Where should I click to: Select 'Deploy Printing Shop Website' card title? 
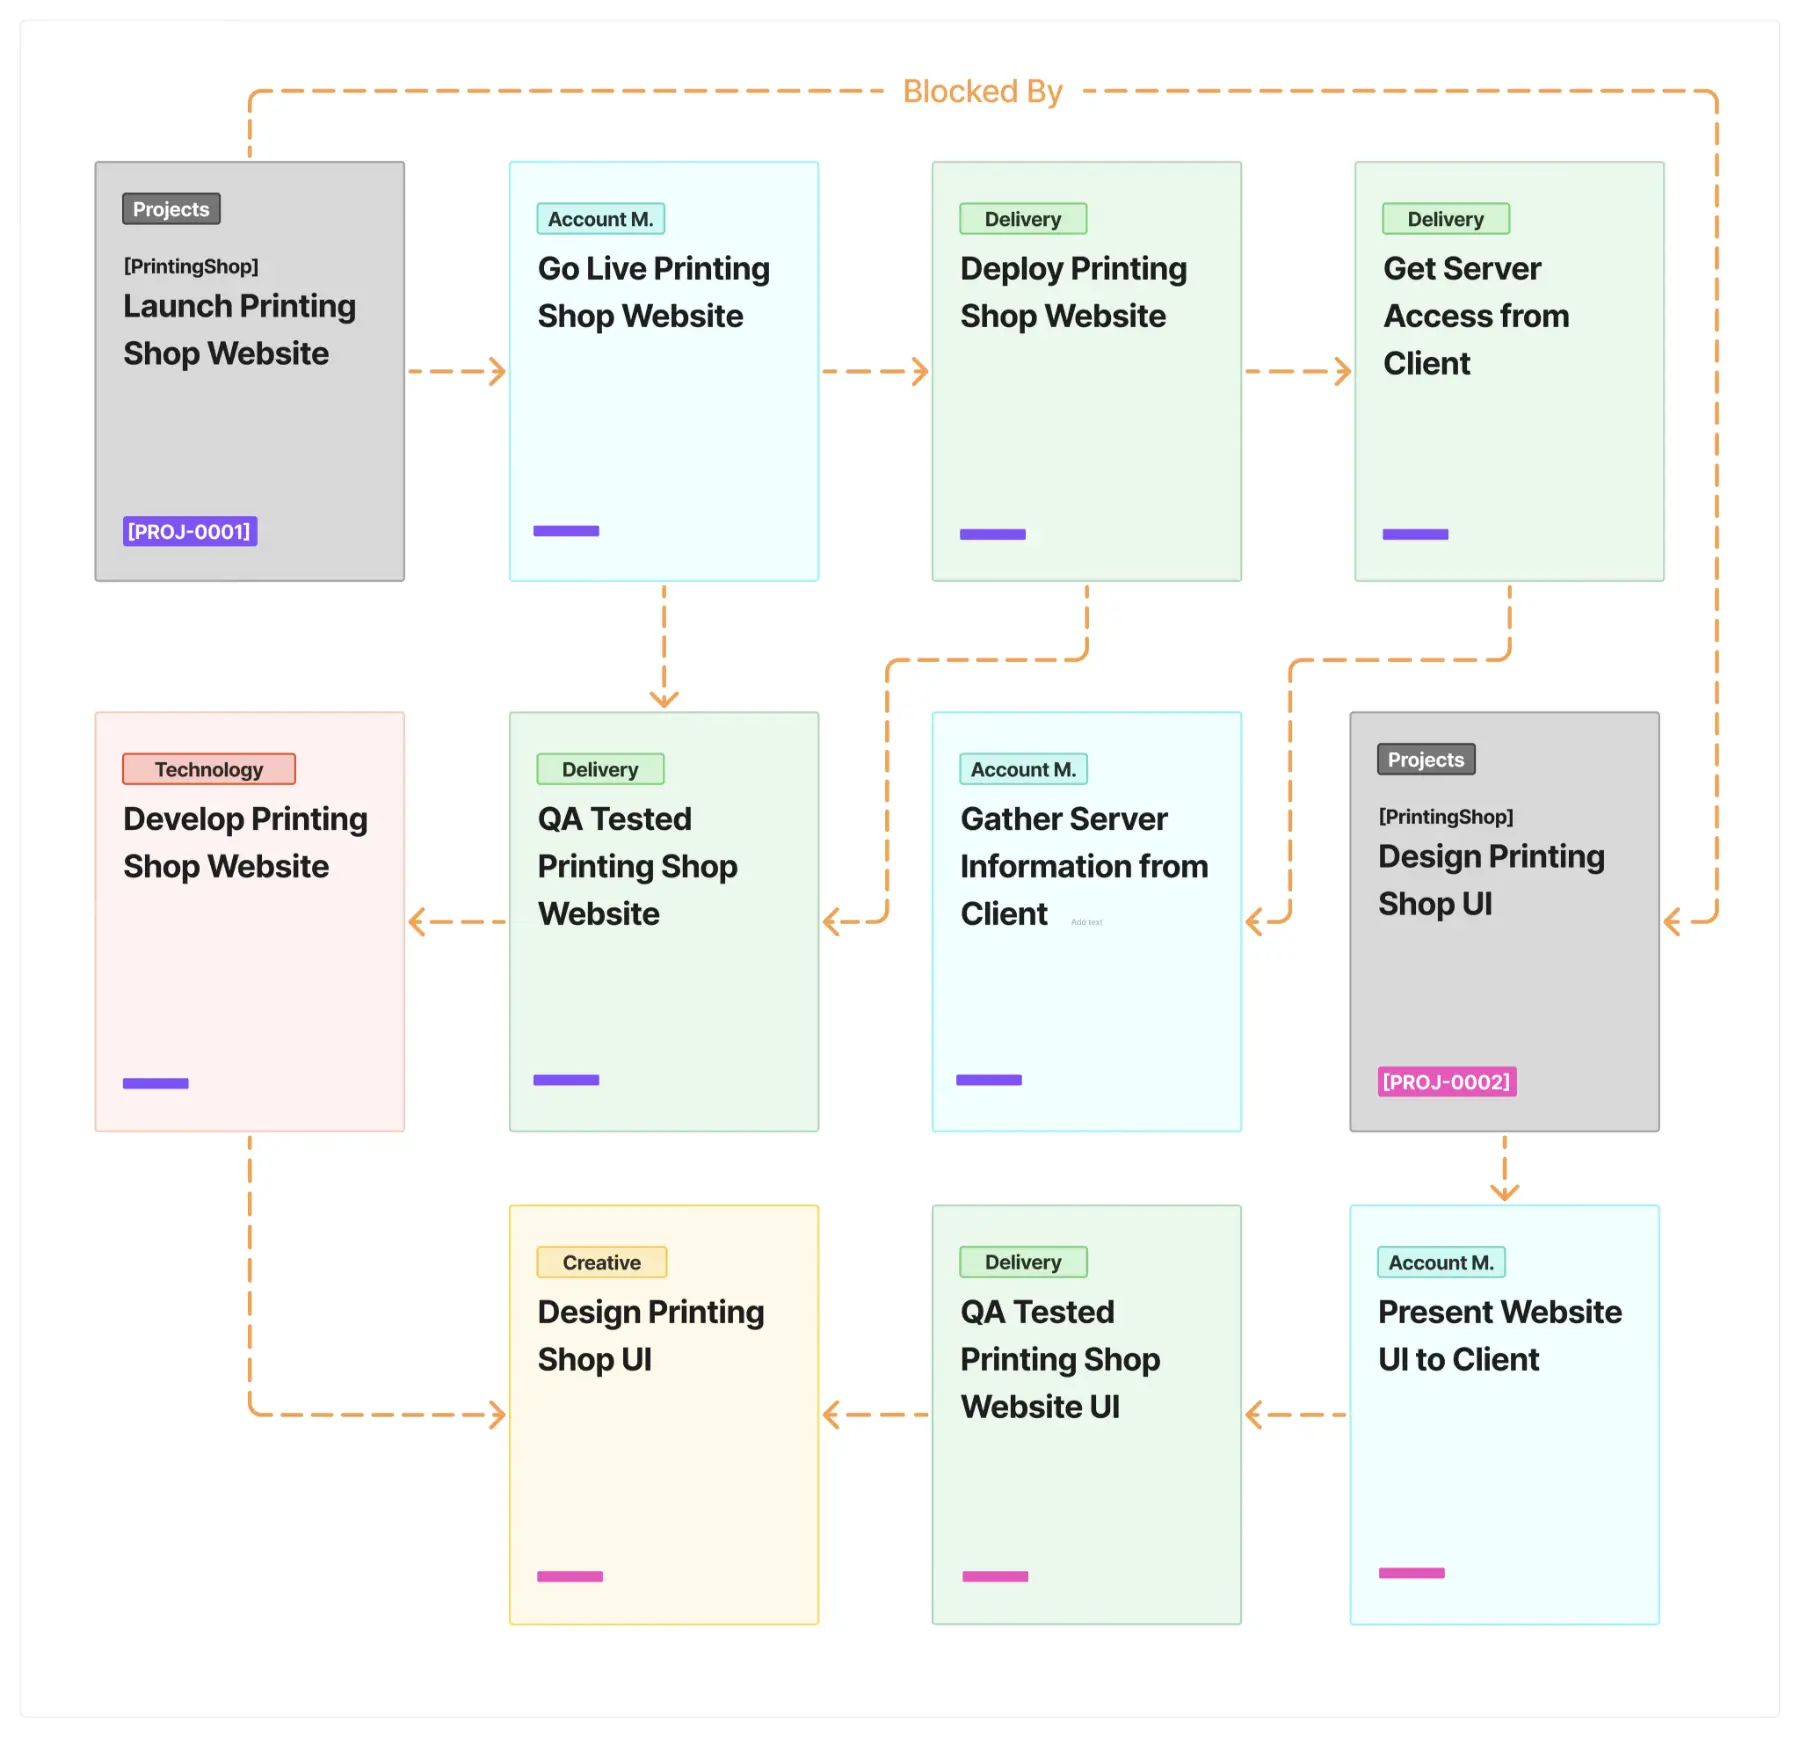1073,292
